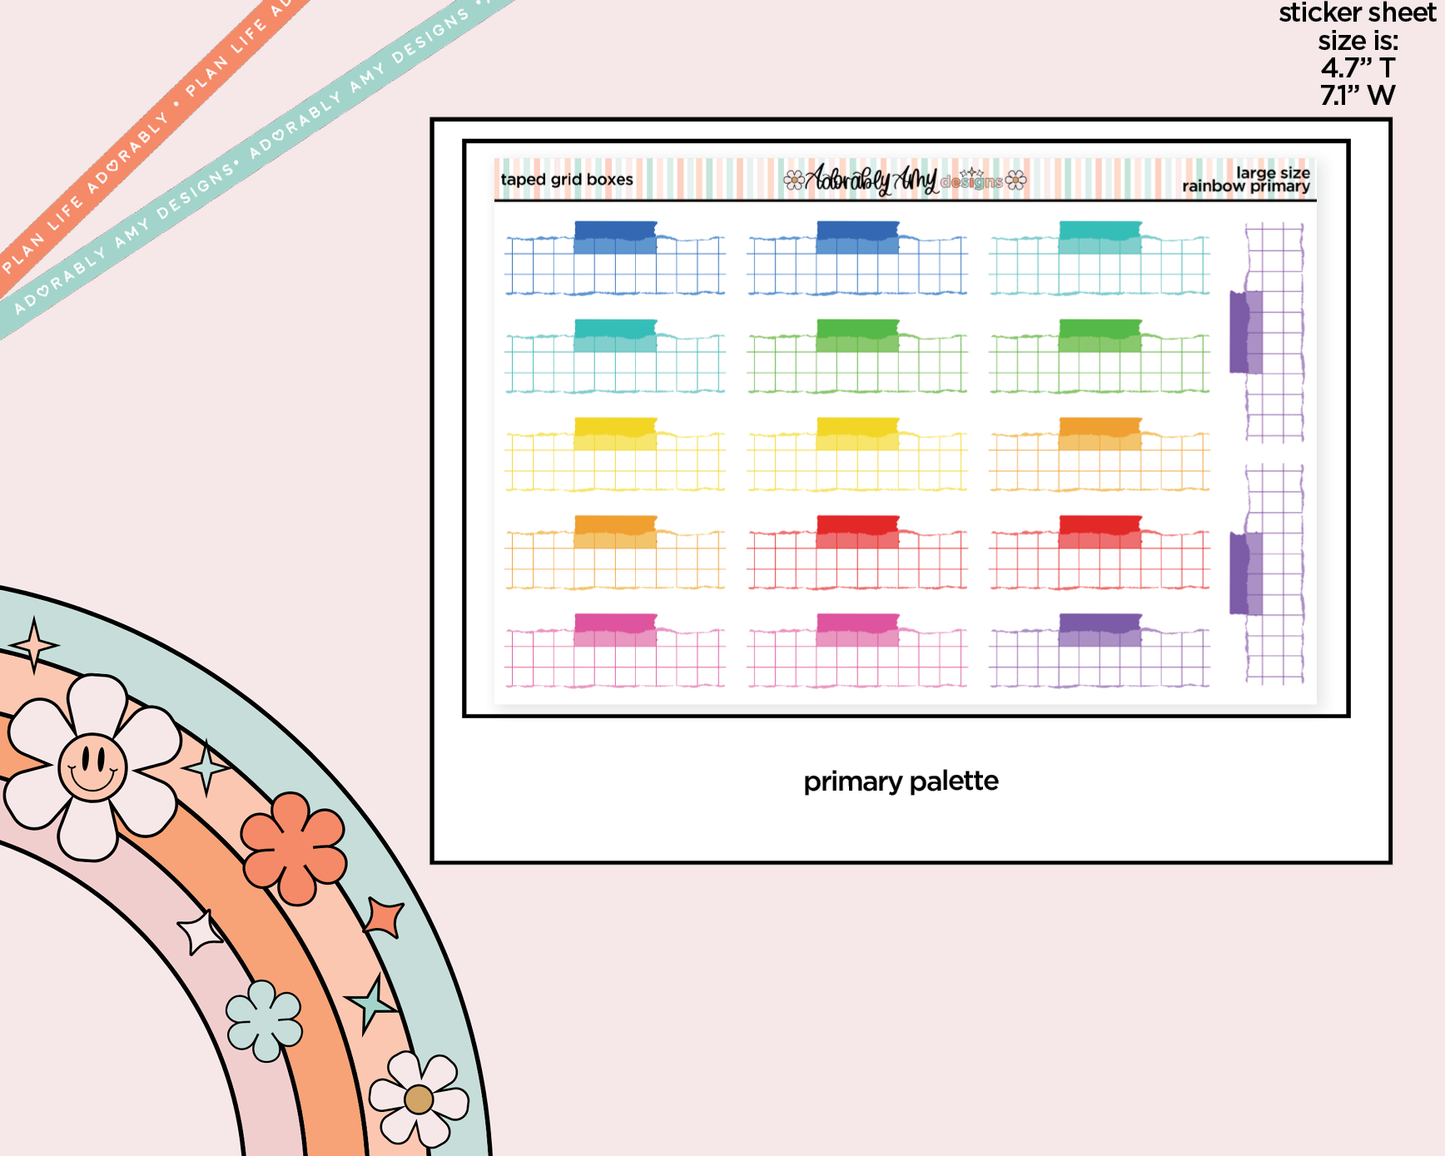
Task: Click the 'large size rainbow primary' label
Action: pos(1246,180)
